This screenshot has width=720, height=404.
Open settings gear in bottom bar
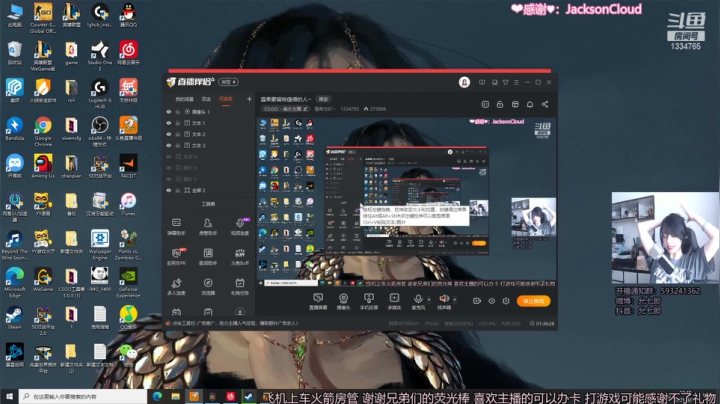tap(506, 301)
